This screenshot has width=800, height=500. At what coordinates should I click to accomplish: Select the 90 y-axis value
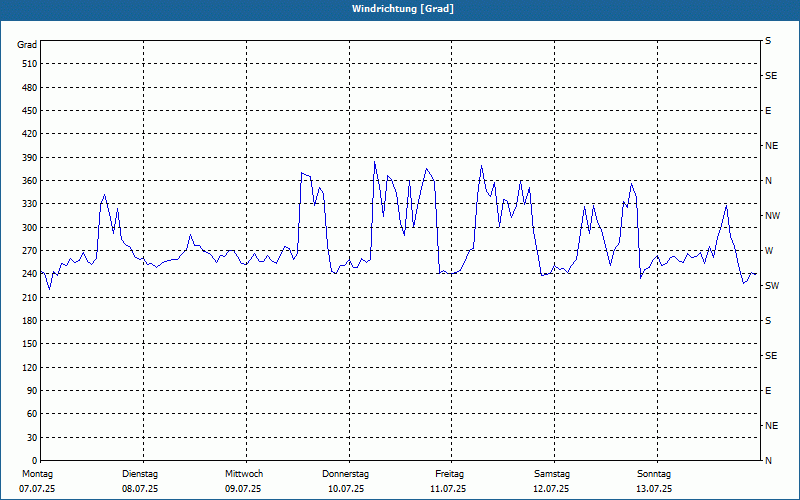32,391
